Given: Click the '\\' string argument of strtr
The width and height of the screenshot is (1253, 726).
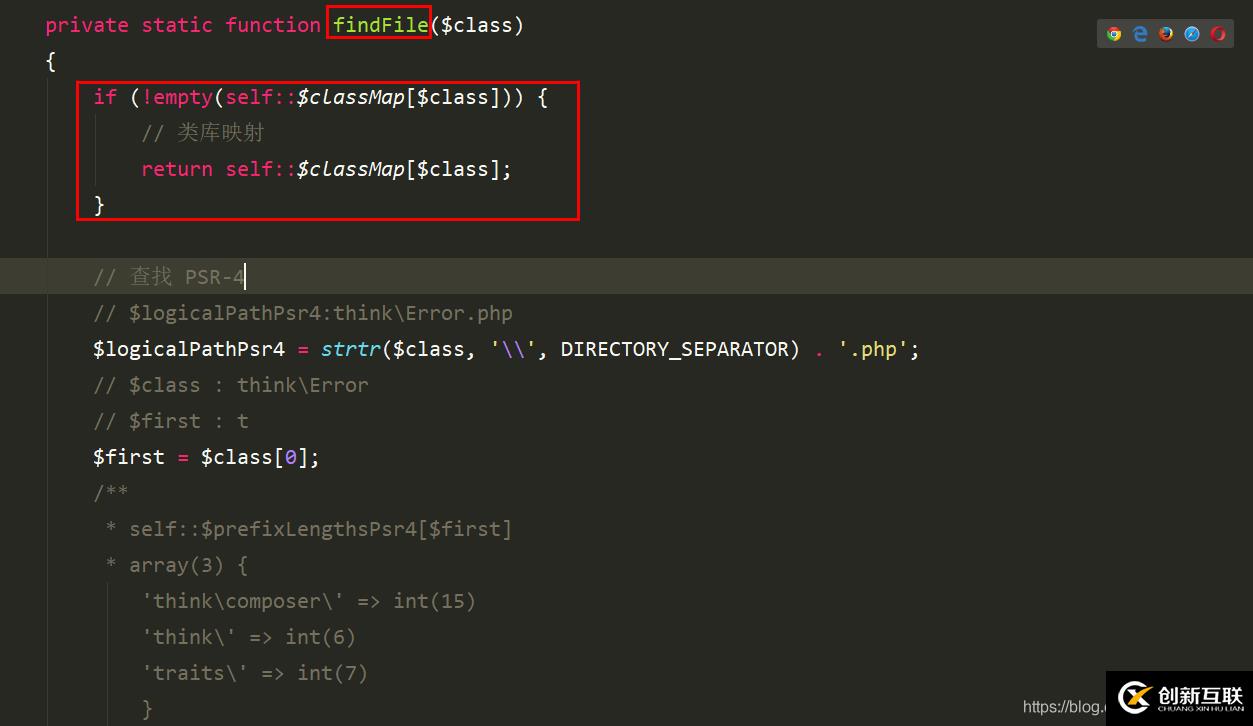Looking at the screenshot, I should pyautogui.click(x=514, y=349).
